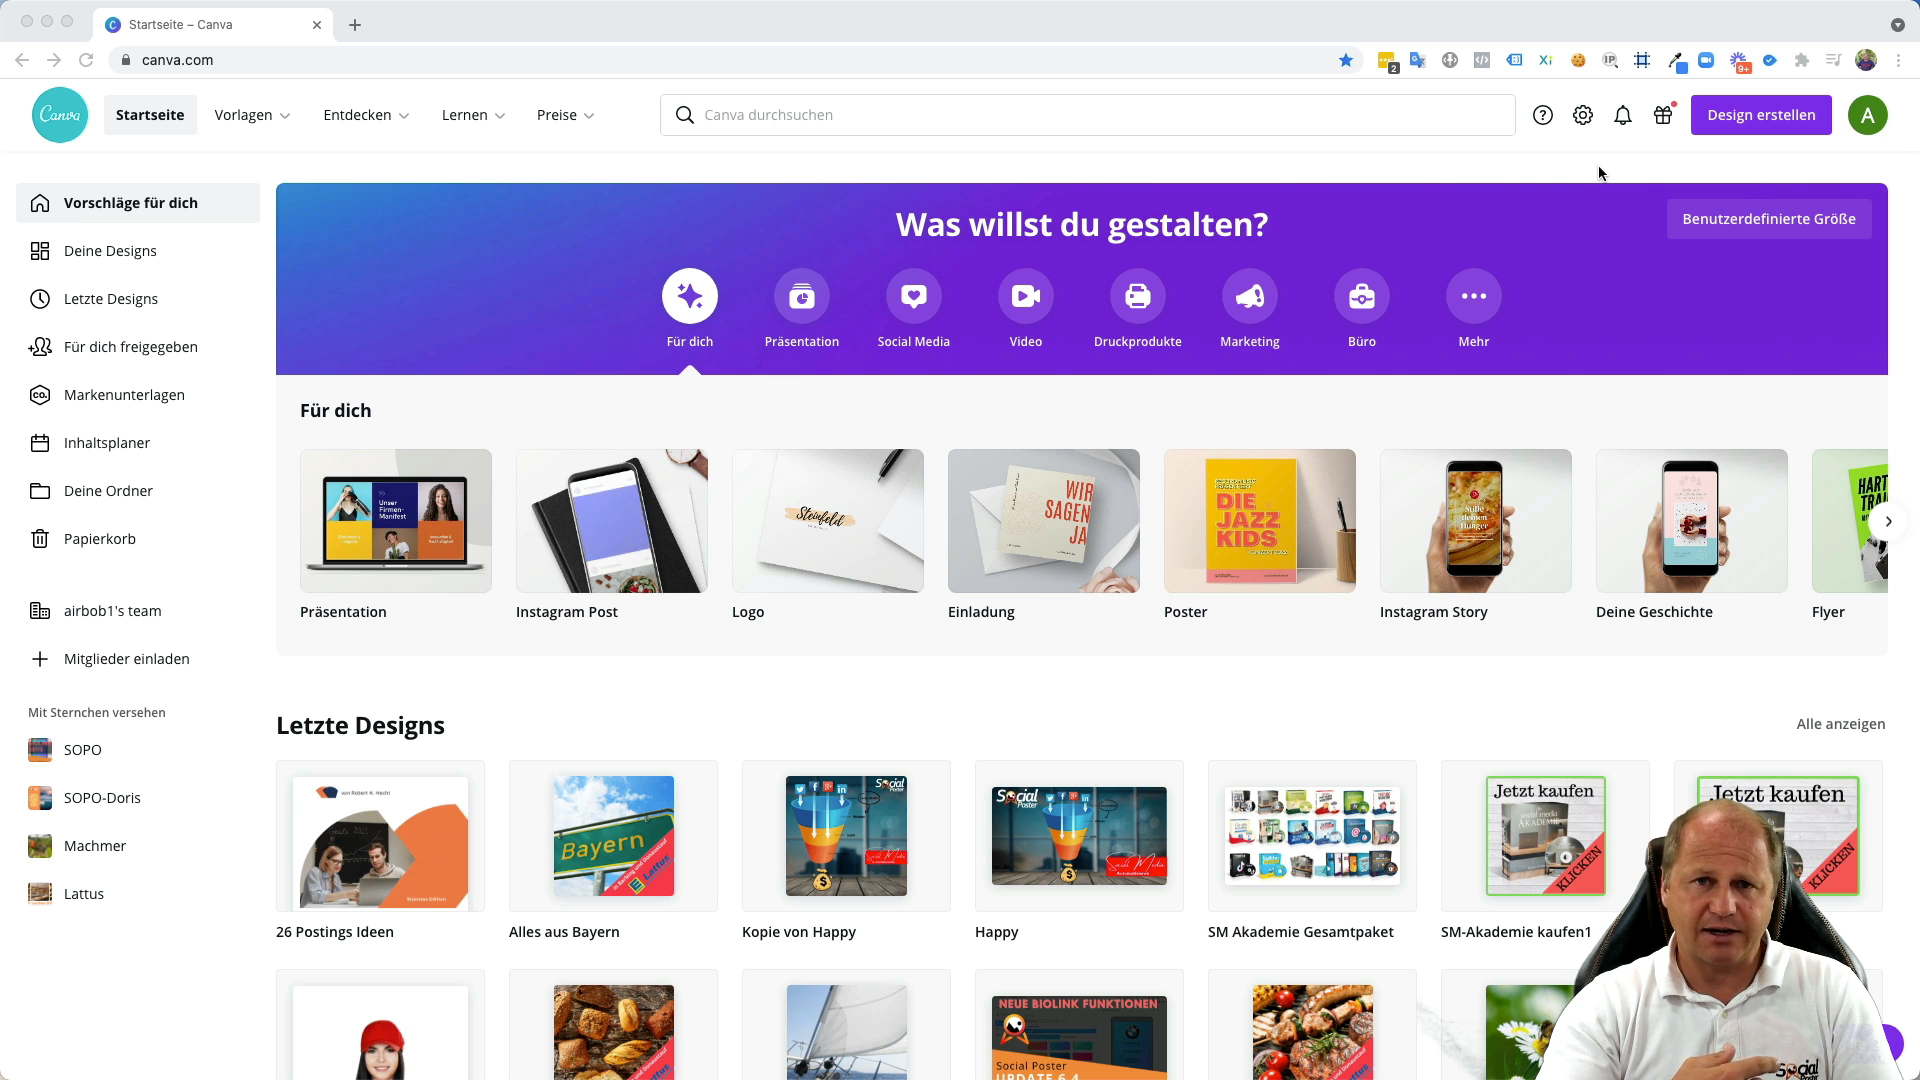The image size is (1920, 1080).
Task: Select the Marketing megaphone icon
Action: tap(1250, 296)
